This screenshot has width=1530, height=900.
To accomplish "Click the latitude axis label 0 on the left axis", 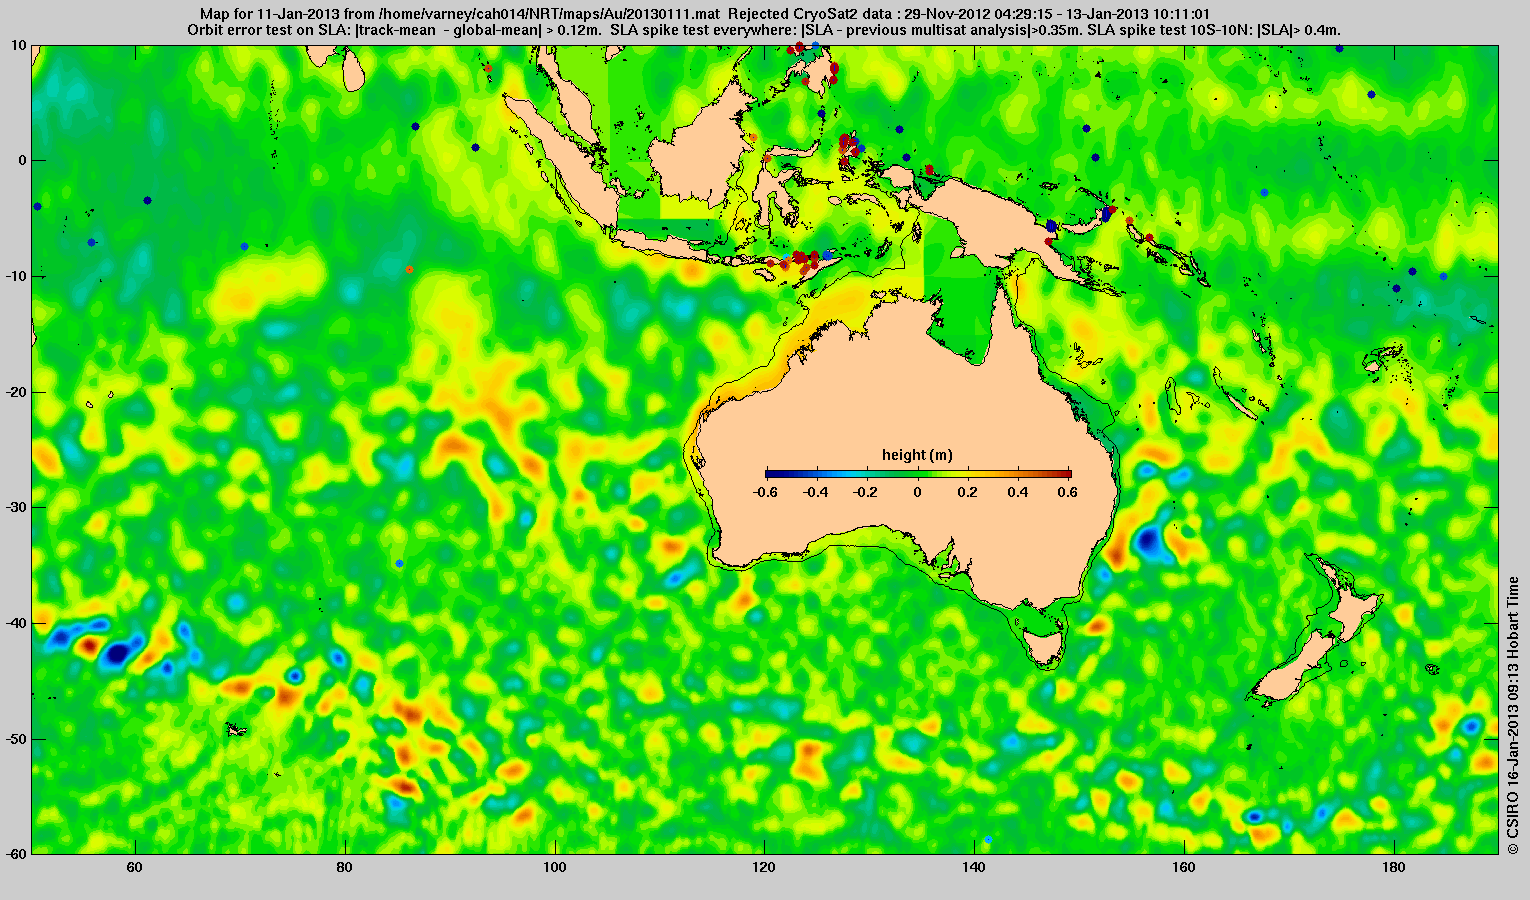I will pyautogui.click(x=23, y=160).
